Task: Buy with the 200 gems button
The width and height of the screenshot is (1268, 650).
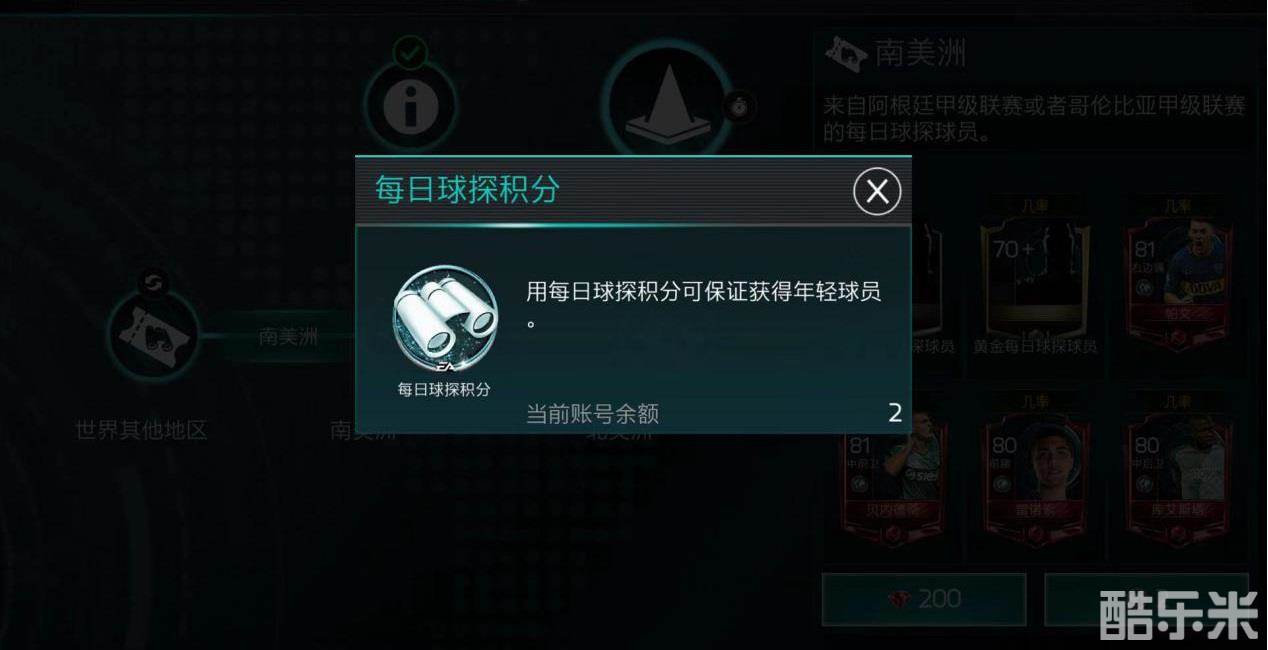Action: (x=924, y=599)
